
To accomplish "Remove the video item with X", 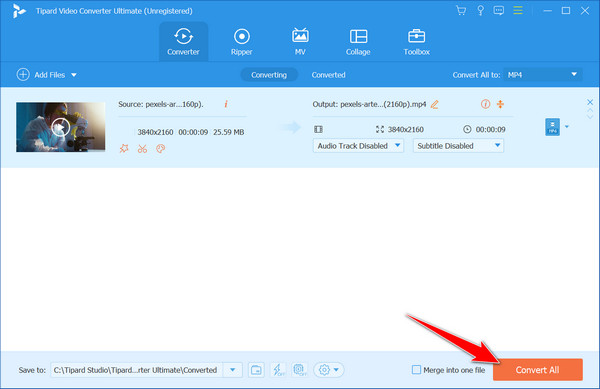I will tap(590, 102).
